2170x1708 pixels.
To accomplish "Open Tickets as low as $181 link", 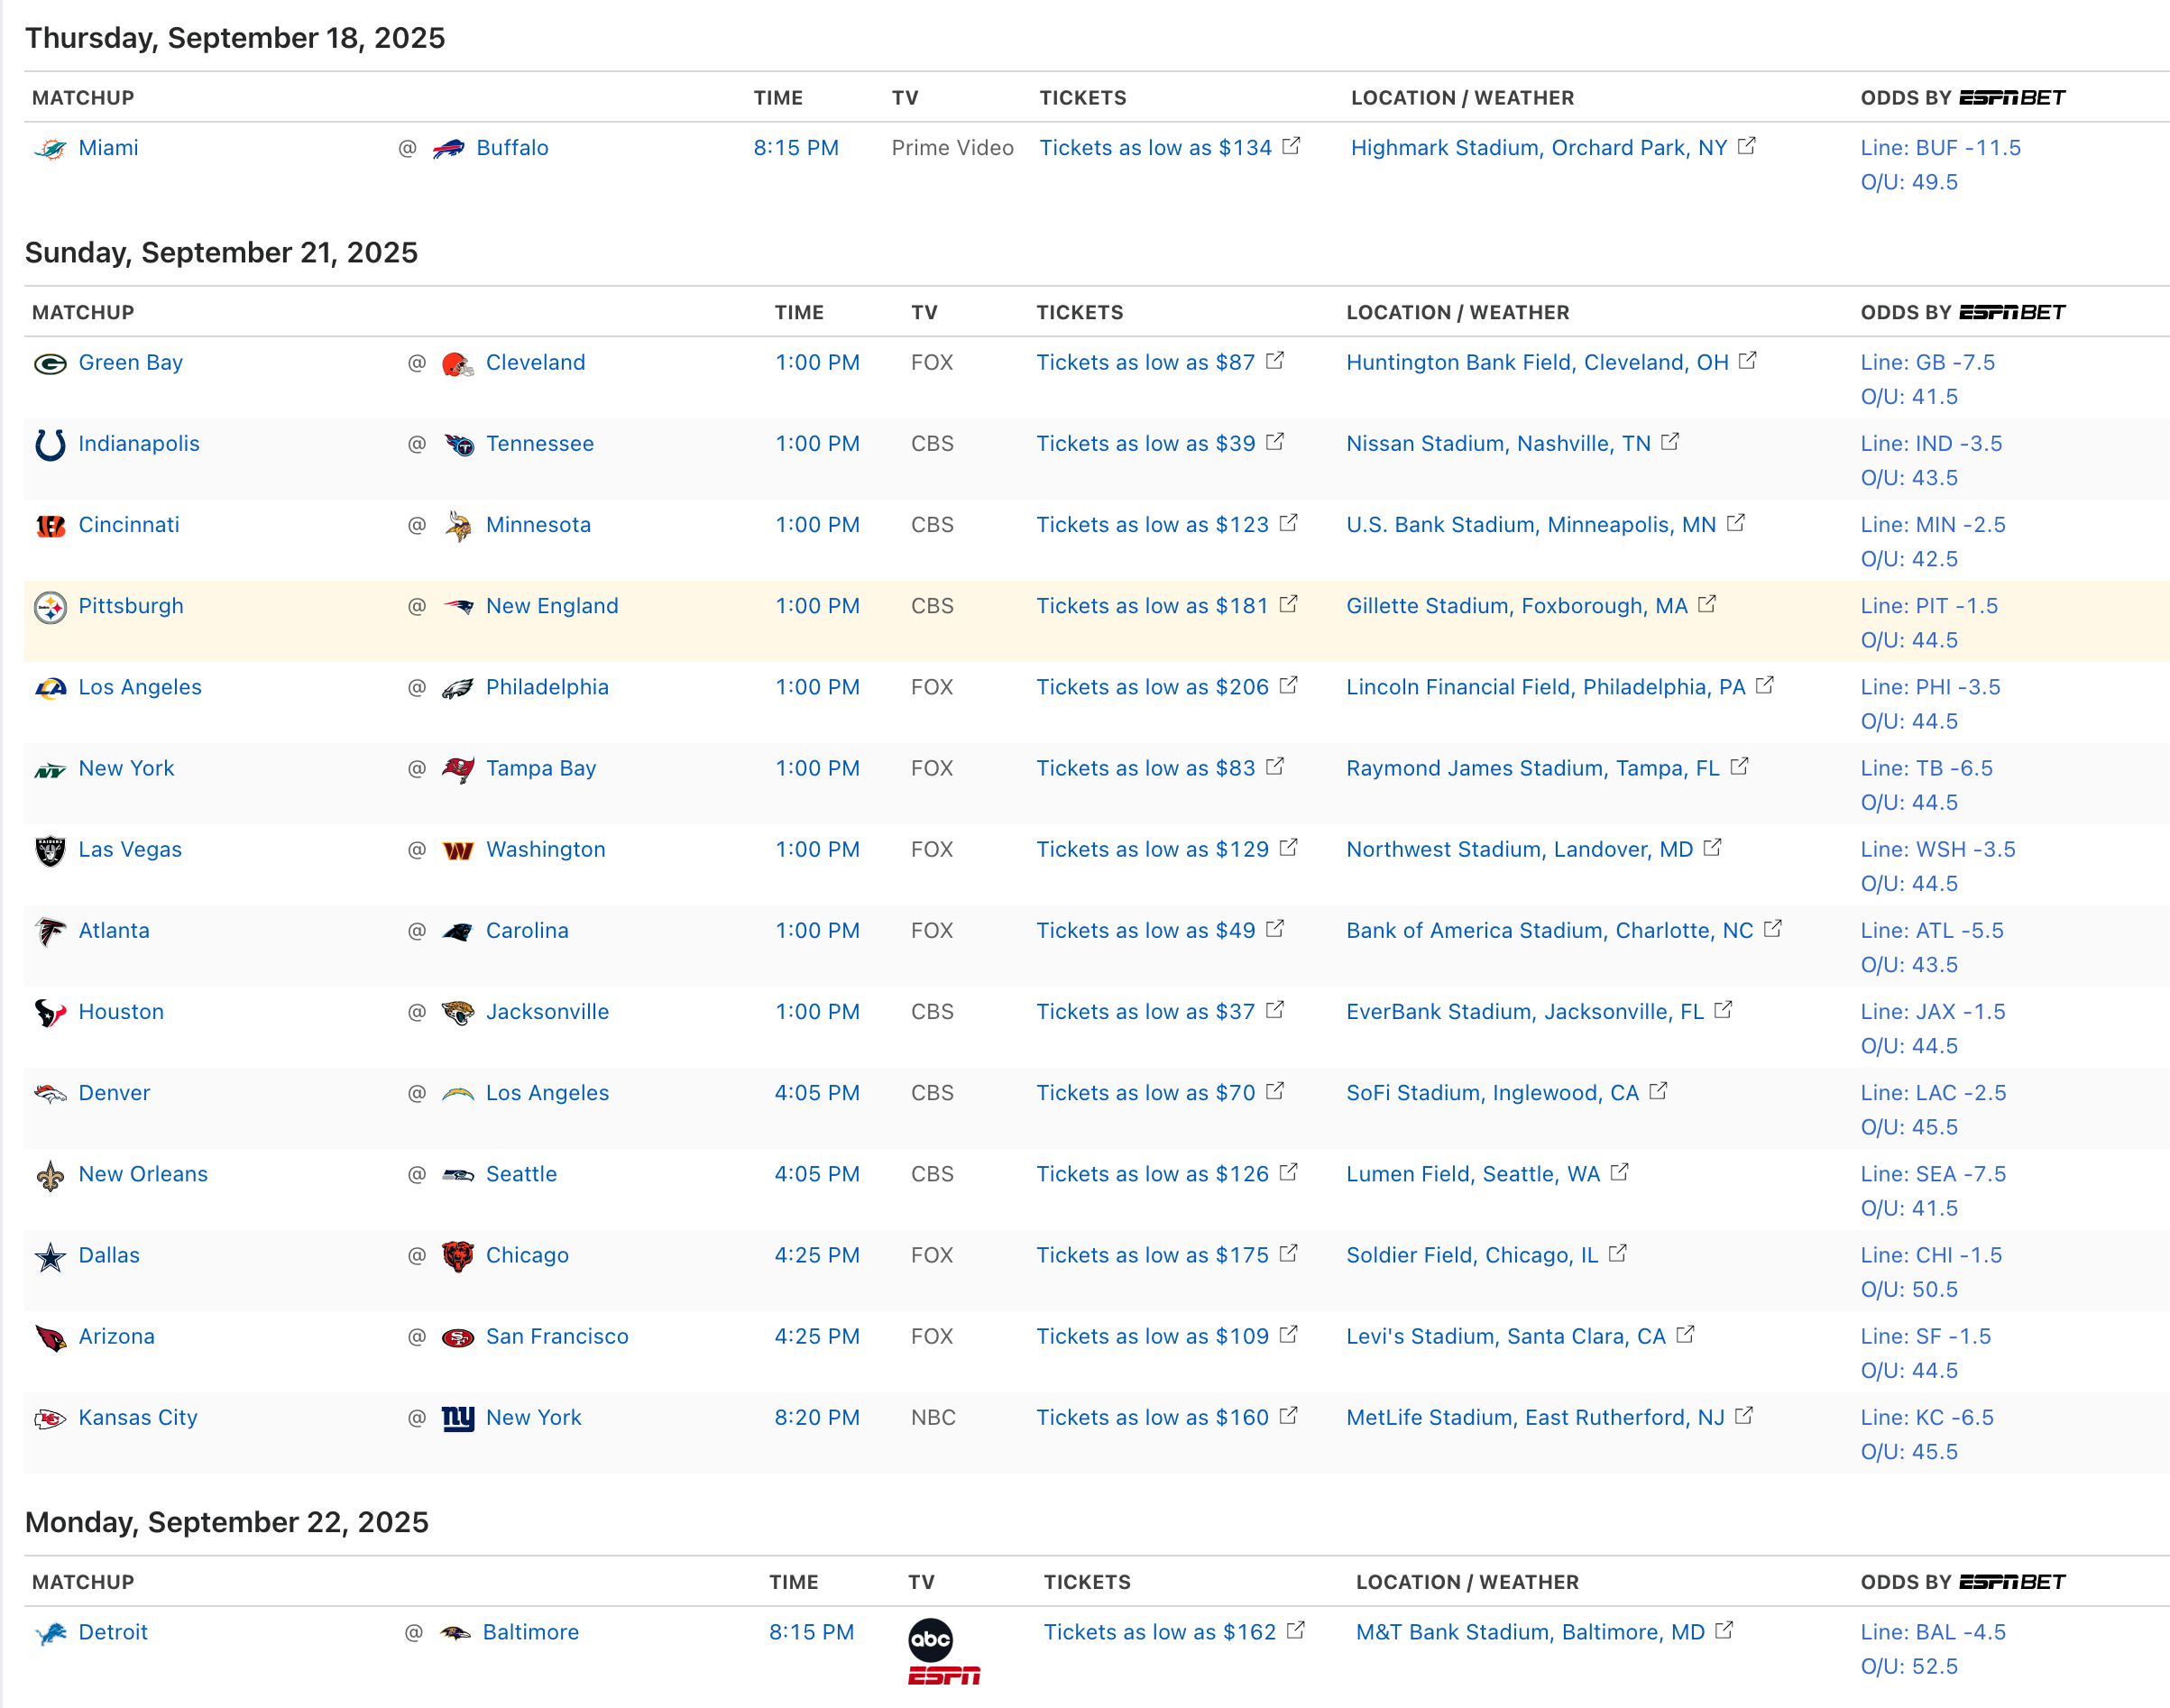I will (1152, 606).
